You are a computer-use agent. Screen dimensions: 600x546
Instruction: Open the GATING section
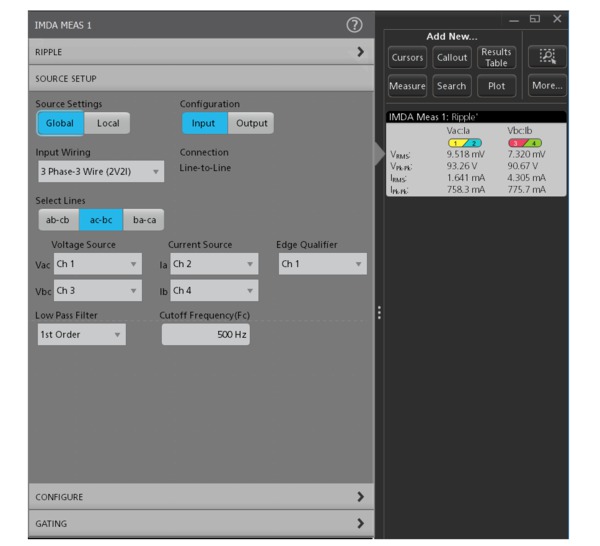pos(201,523)
